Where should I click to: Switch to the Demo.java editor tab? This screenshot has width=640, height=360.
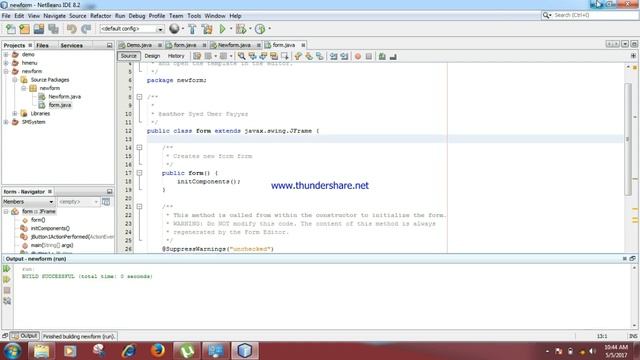pos(139,45)
